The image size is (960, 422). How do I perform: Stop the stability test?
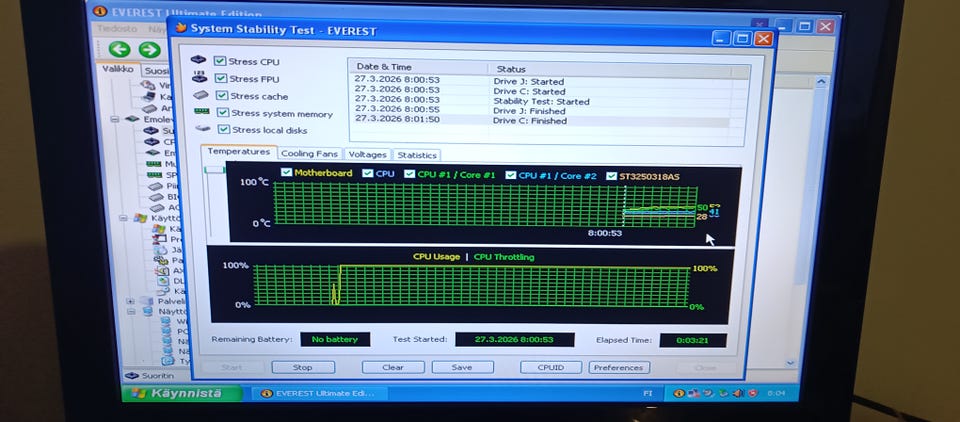click(x=303, y=367)
